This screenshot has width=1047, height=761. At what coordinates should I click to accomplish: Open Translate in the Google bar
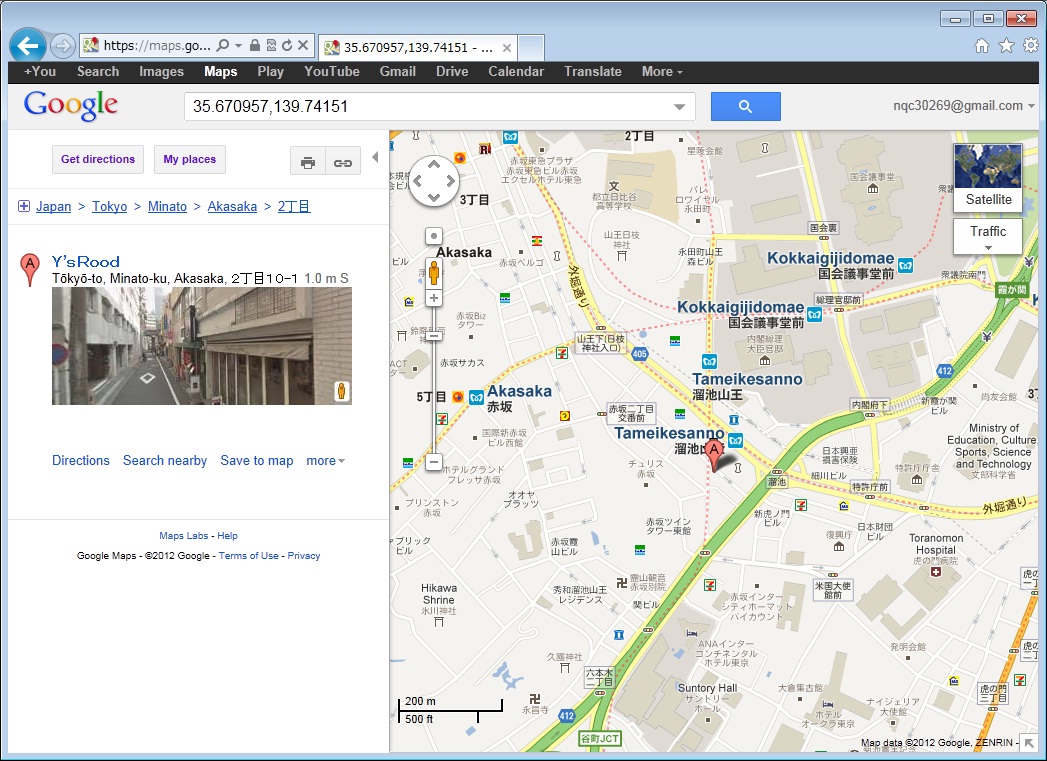point(593,71)
